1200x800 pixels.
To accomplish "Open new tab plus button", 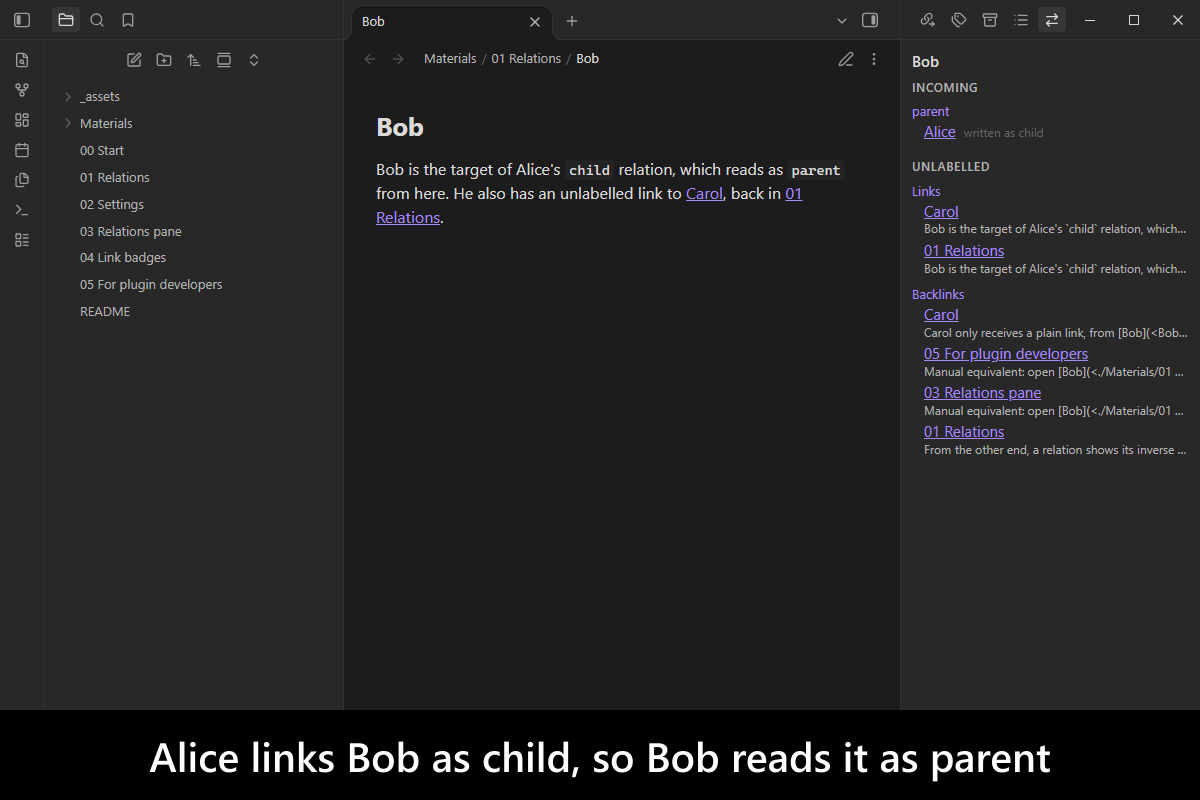I will 572,21.
